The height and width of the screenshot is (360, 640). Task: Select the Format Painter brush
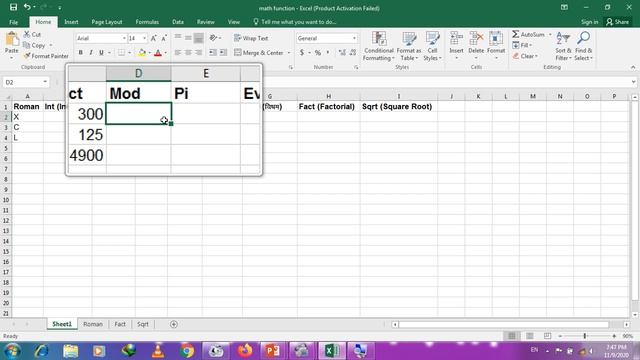pyautogui.click(x=46, y=56)
